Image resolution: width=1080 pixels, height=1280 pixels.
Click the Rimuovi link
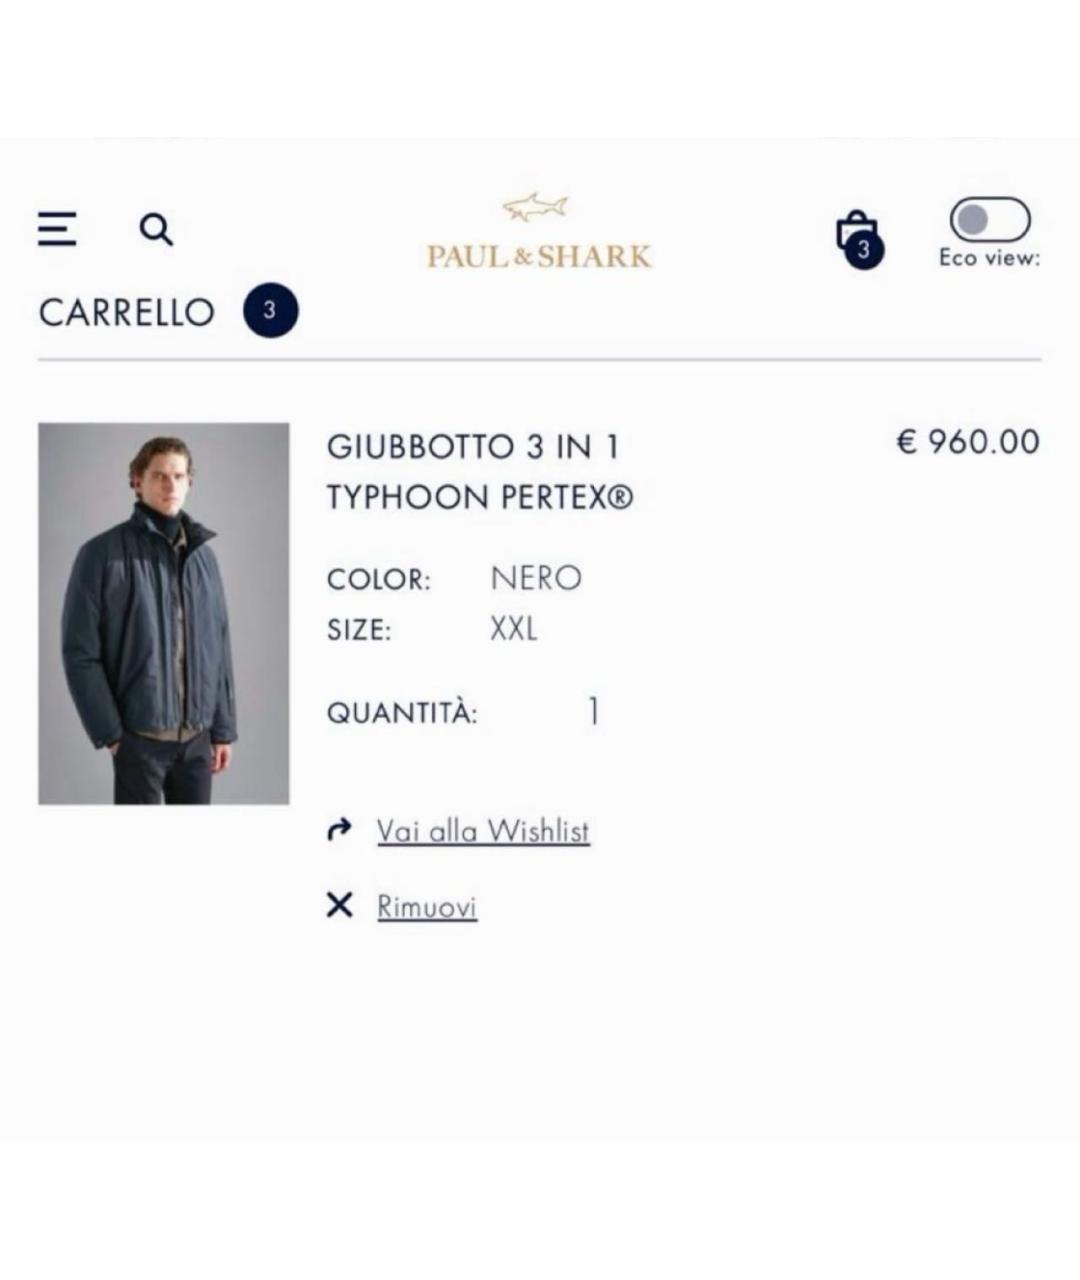click(x=427, y=907)
